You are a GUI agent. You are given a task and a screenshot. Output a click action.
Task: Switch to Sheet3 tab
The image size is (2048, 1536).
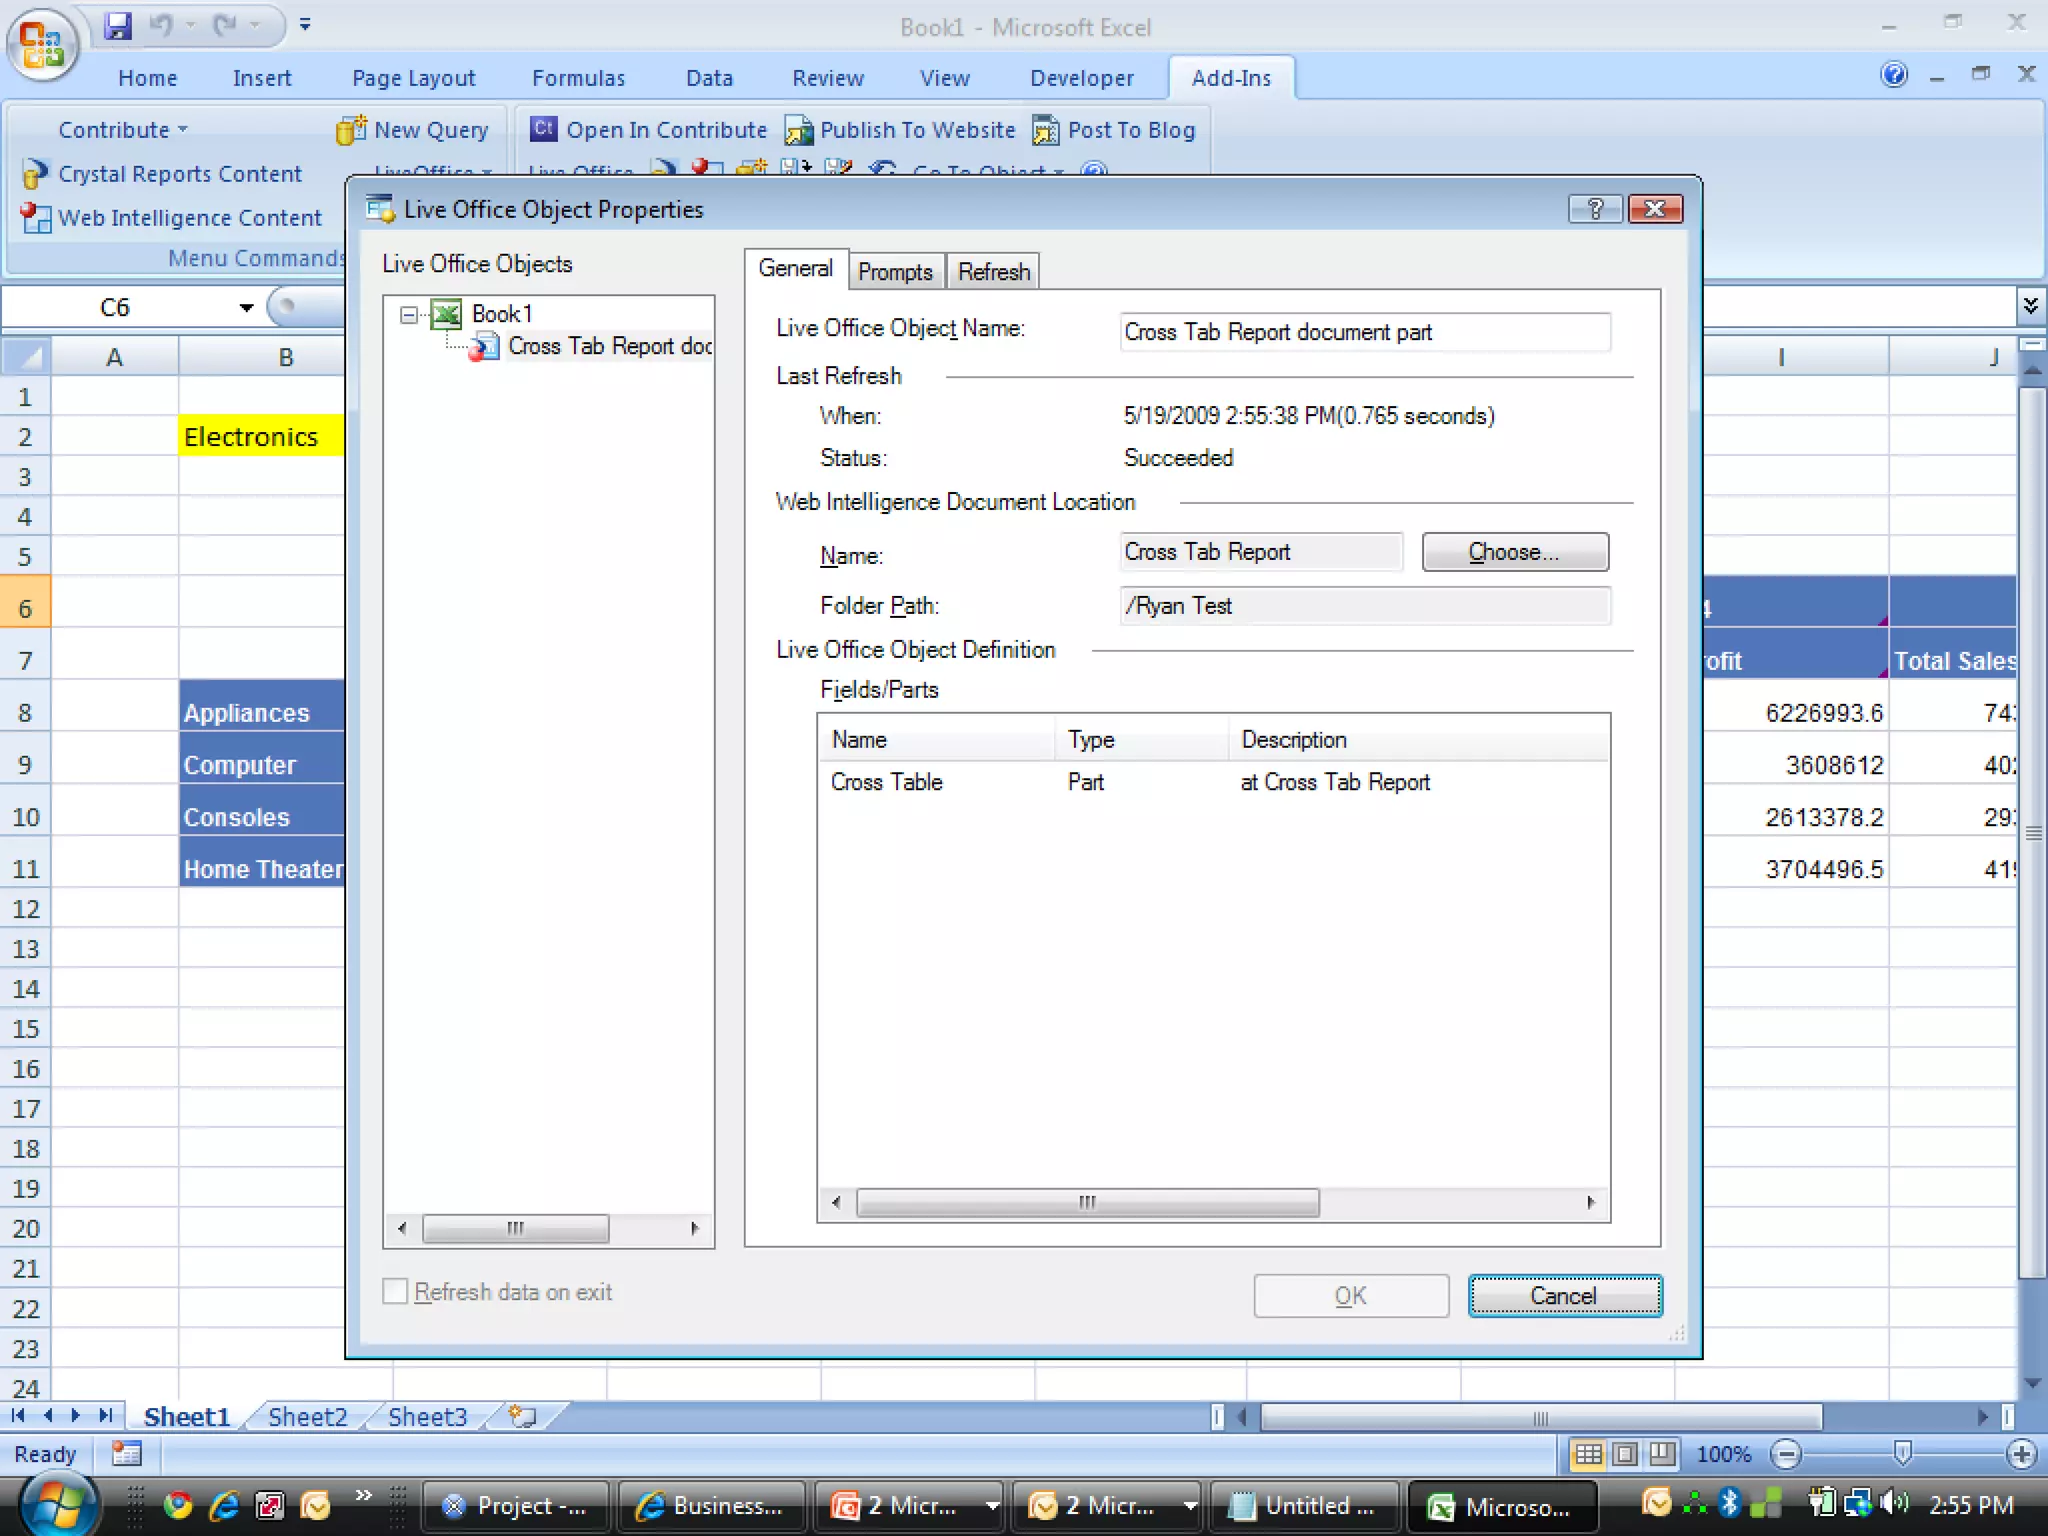[427, 1417]
